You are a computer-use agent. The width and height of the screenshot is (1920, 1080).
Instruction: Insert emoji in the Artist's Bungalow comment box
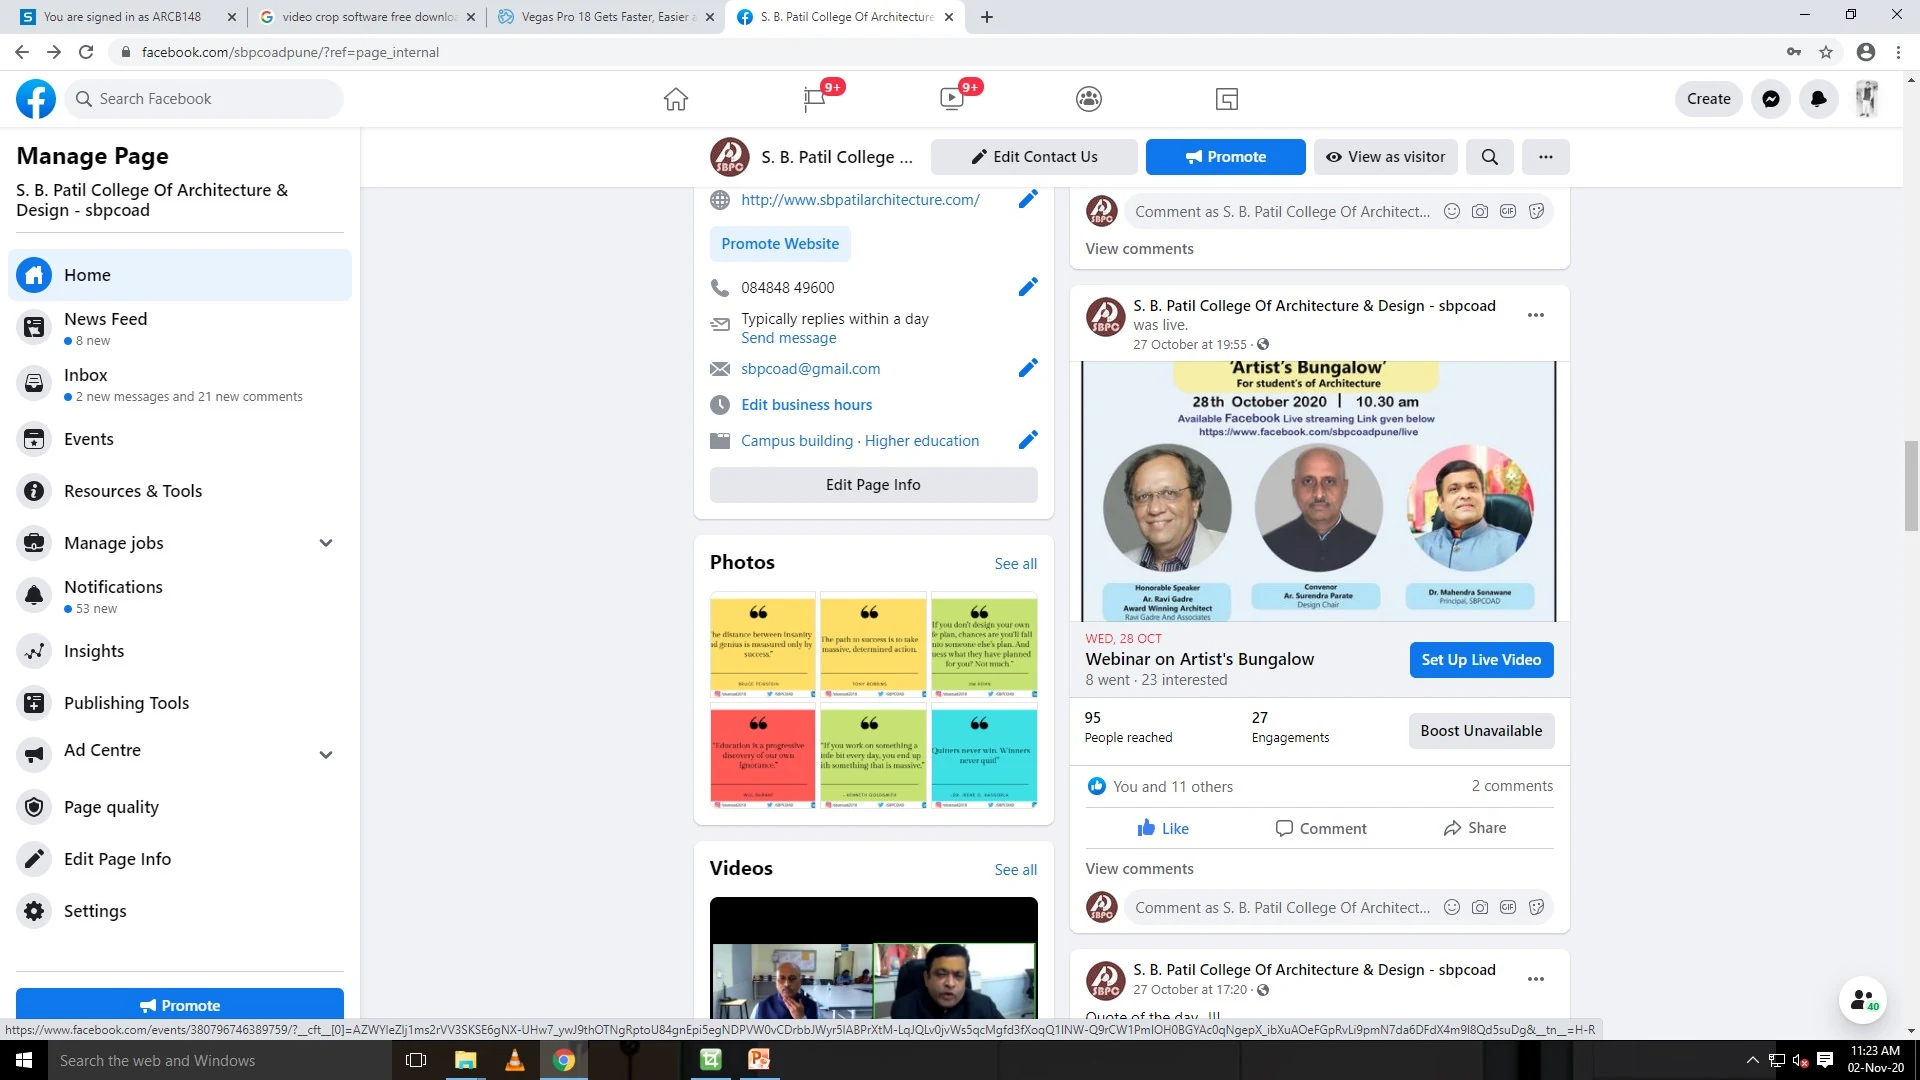[1452, 908]
